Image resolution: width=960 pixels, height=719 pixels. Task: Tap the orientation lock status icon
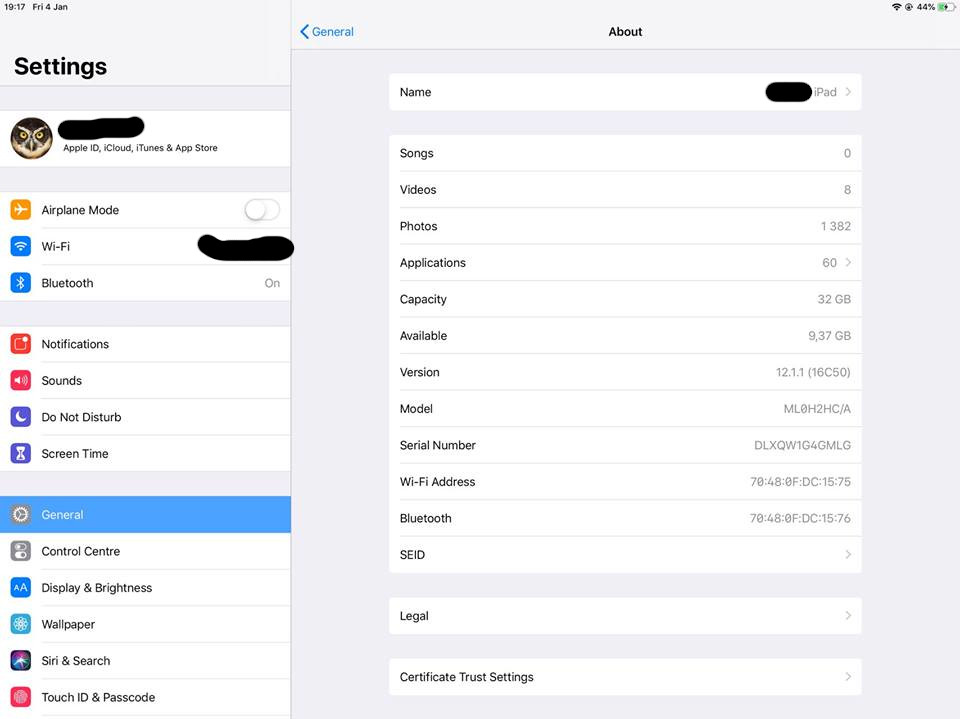point(909,7)
